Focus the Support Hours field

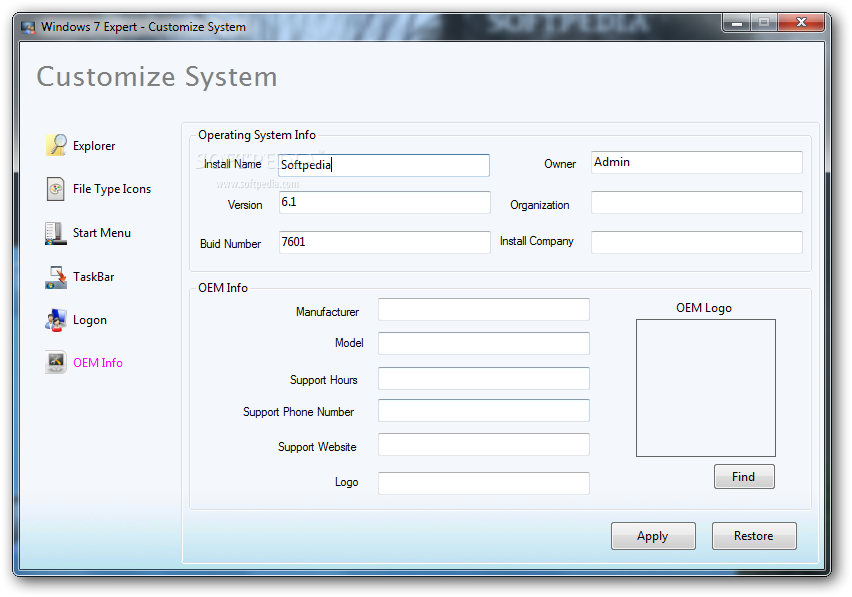(x=484, y=379)
